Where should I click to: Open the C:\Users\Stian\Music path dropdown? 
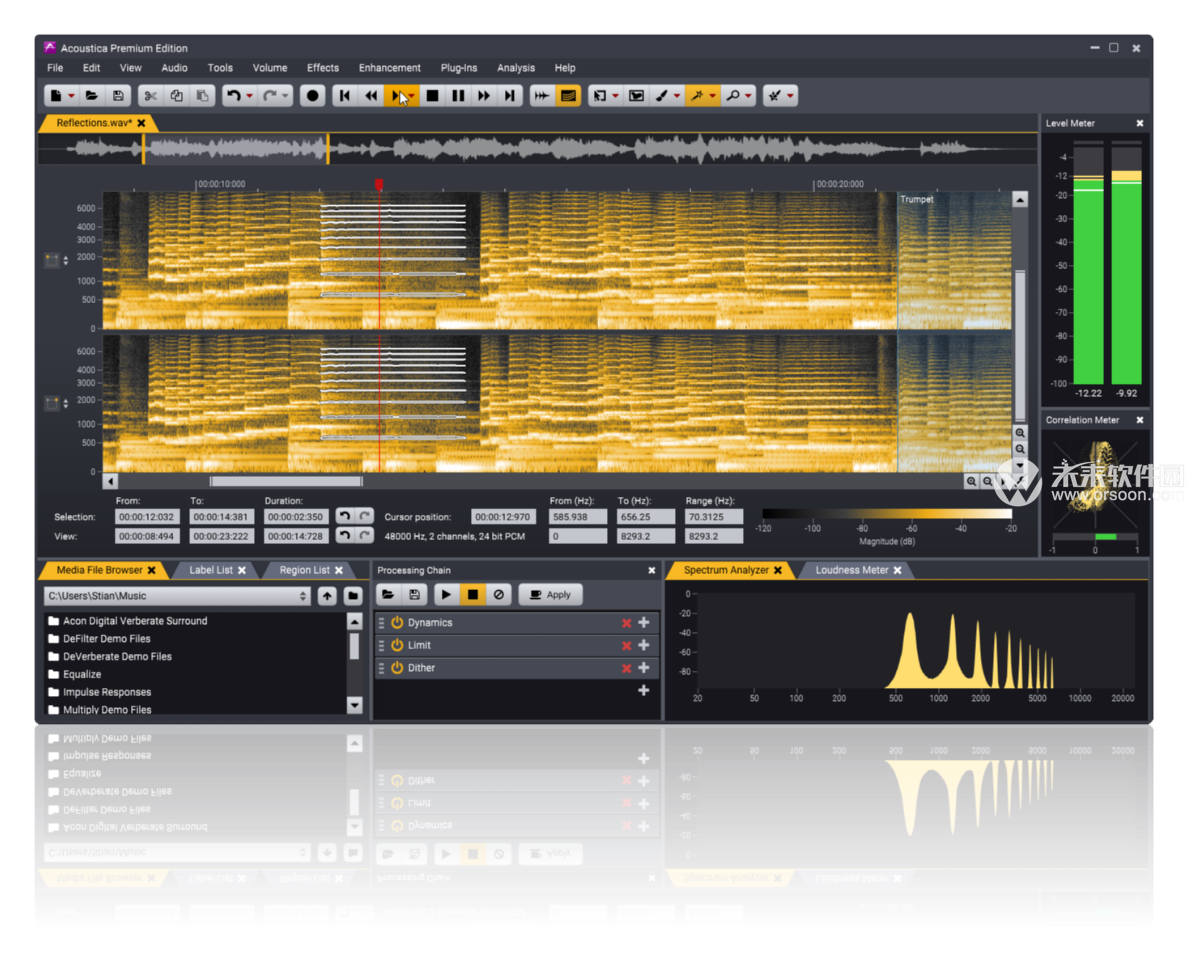point(303,596)
